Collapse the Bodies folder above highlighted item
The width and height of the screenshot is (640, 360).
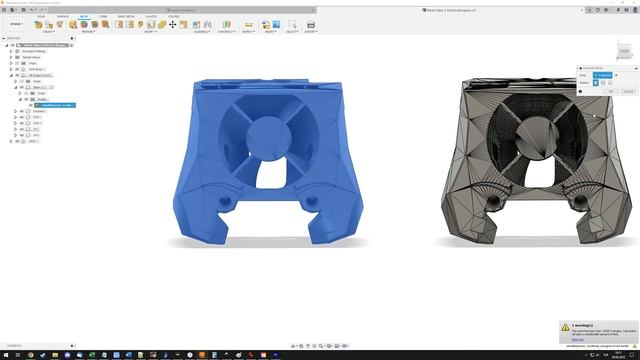[x=20, y=99]
